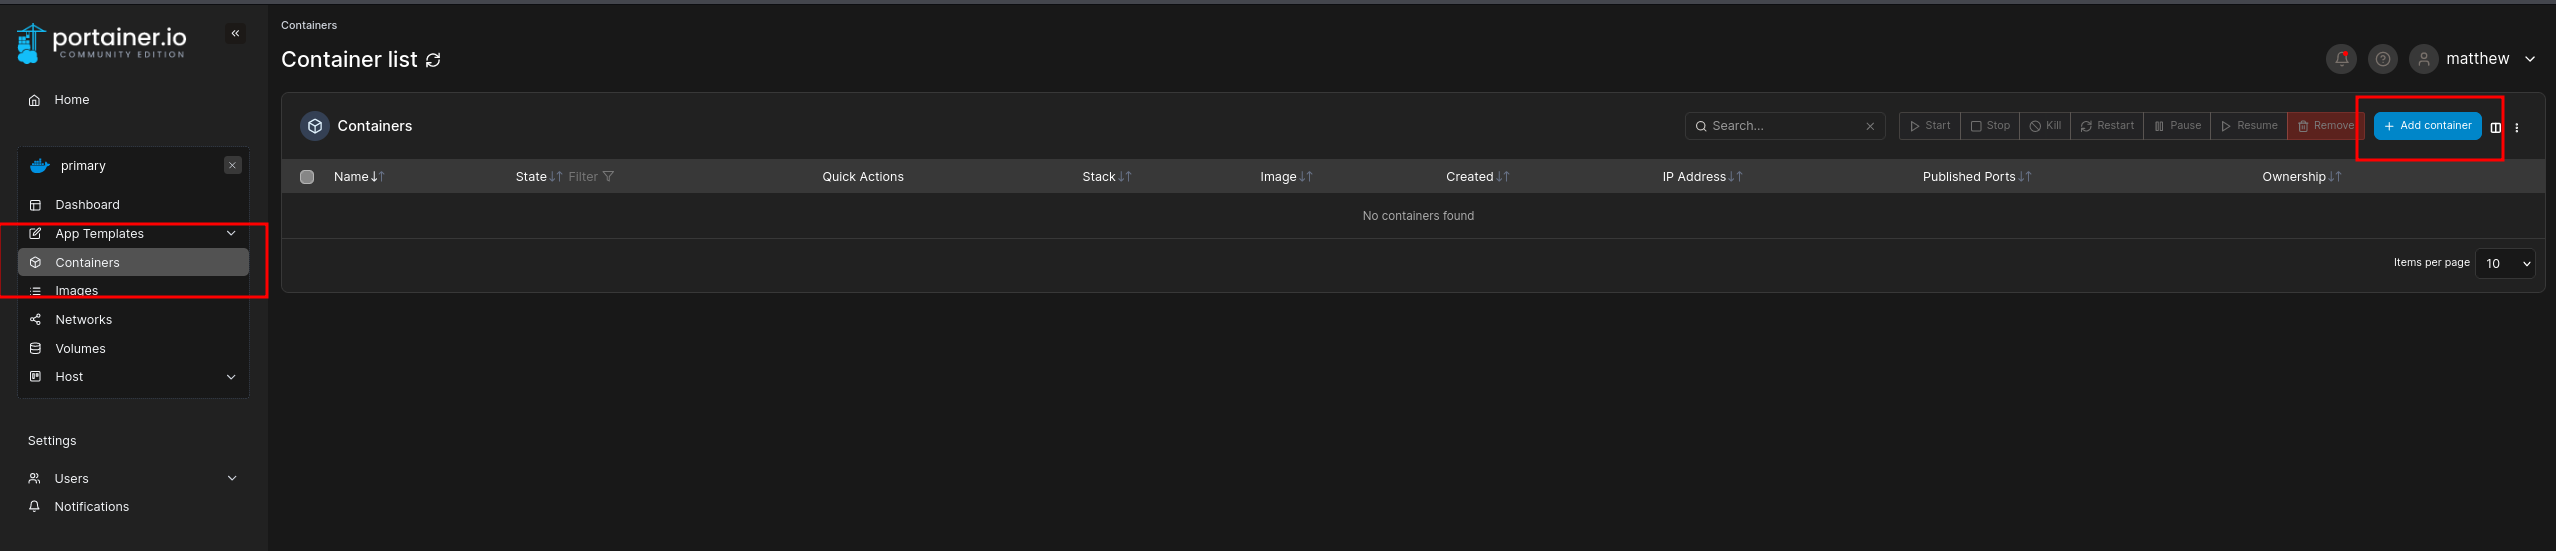2556x551 pixels.
Task: Sort by Image column
Action: click(x=1286, y=177)
